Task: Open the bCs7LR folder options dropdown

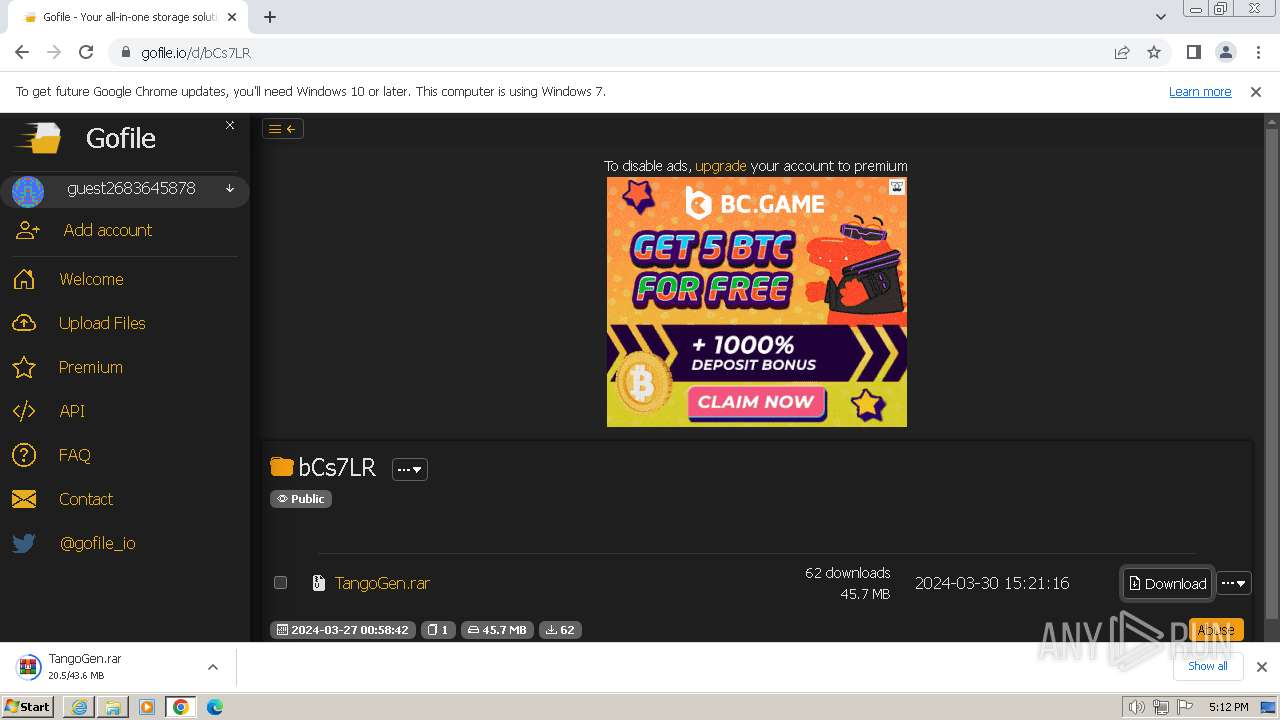Action: pyautogui.click(x=410, y=469)
